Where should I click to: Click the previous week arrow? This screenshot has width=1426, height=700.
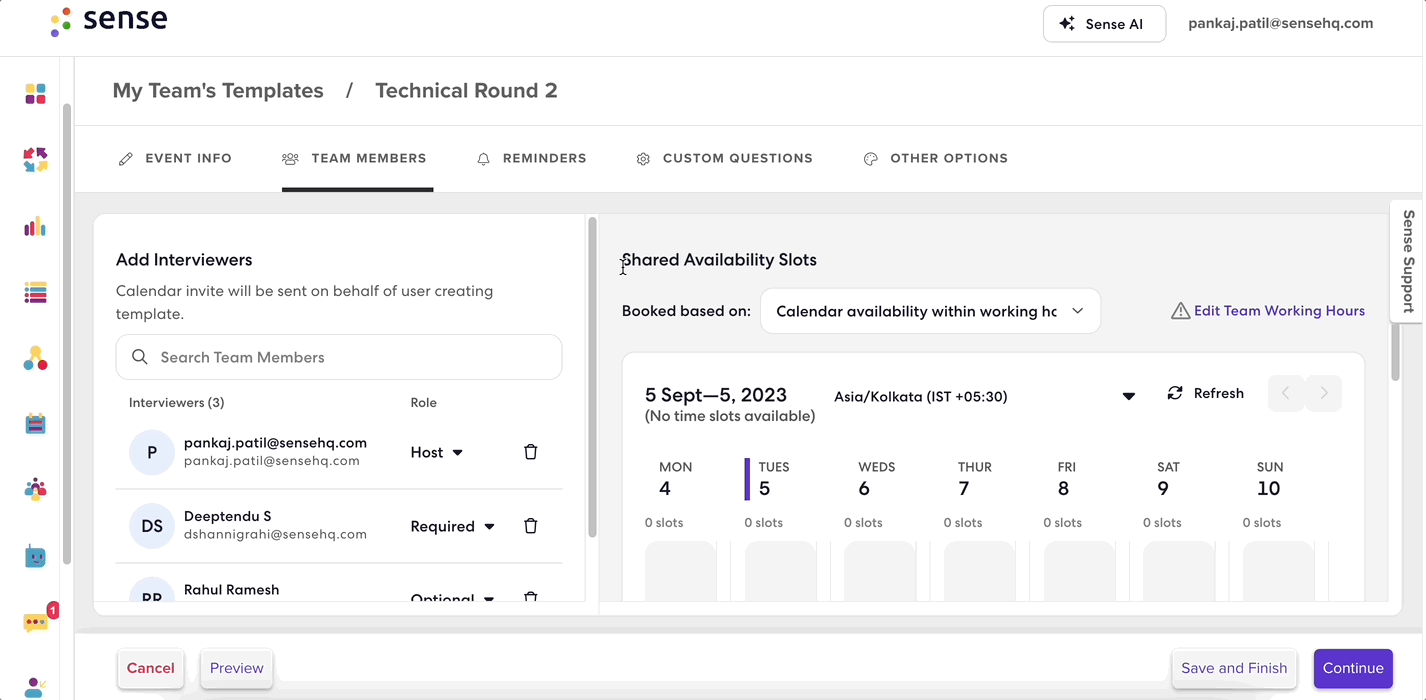[x=1286, y=393]
